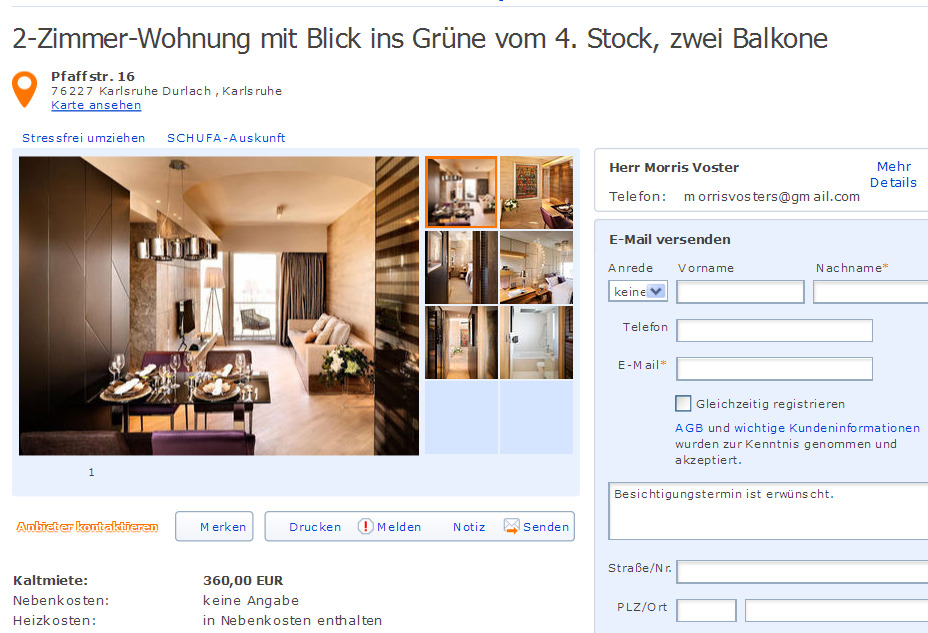The image size is (928, 633).
Task: Click the Besichtigungstermin message text area
Action: 768,511
